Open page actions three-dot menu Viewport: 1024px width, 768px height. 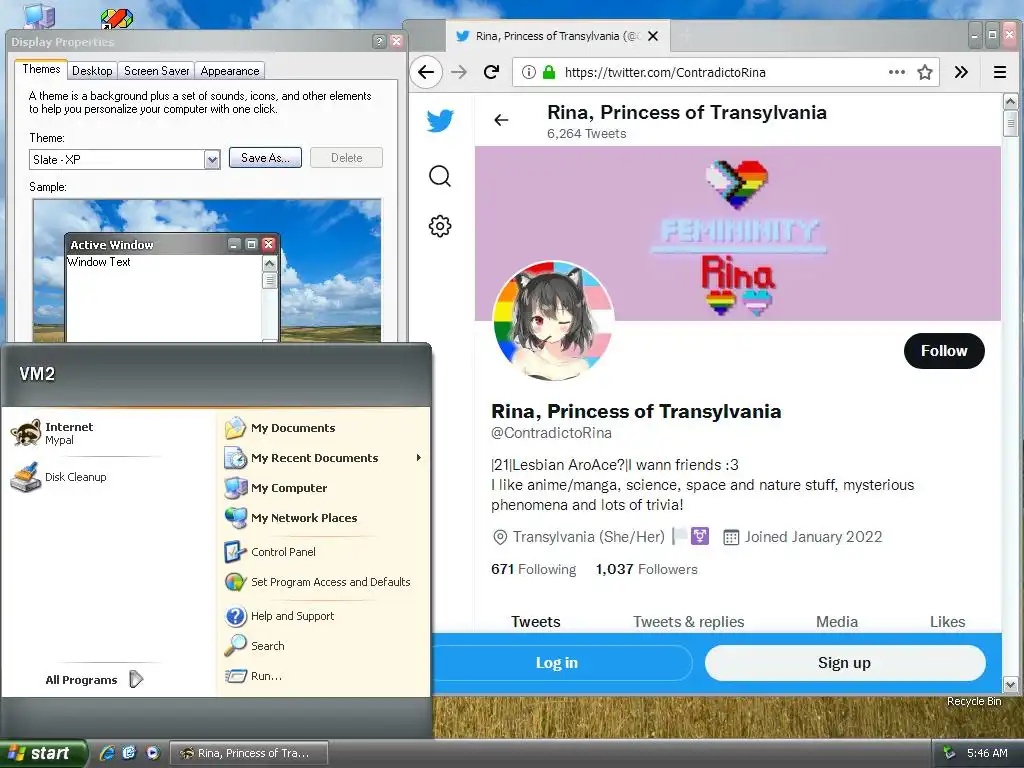897,72
